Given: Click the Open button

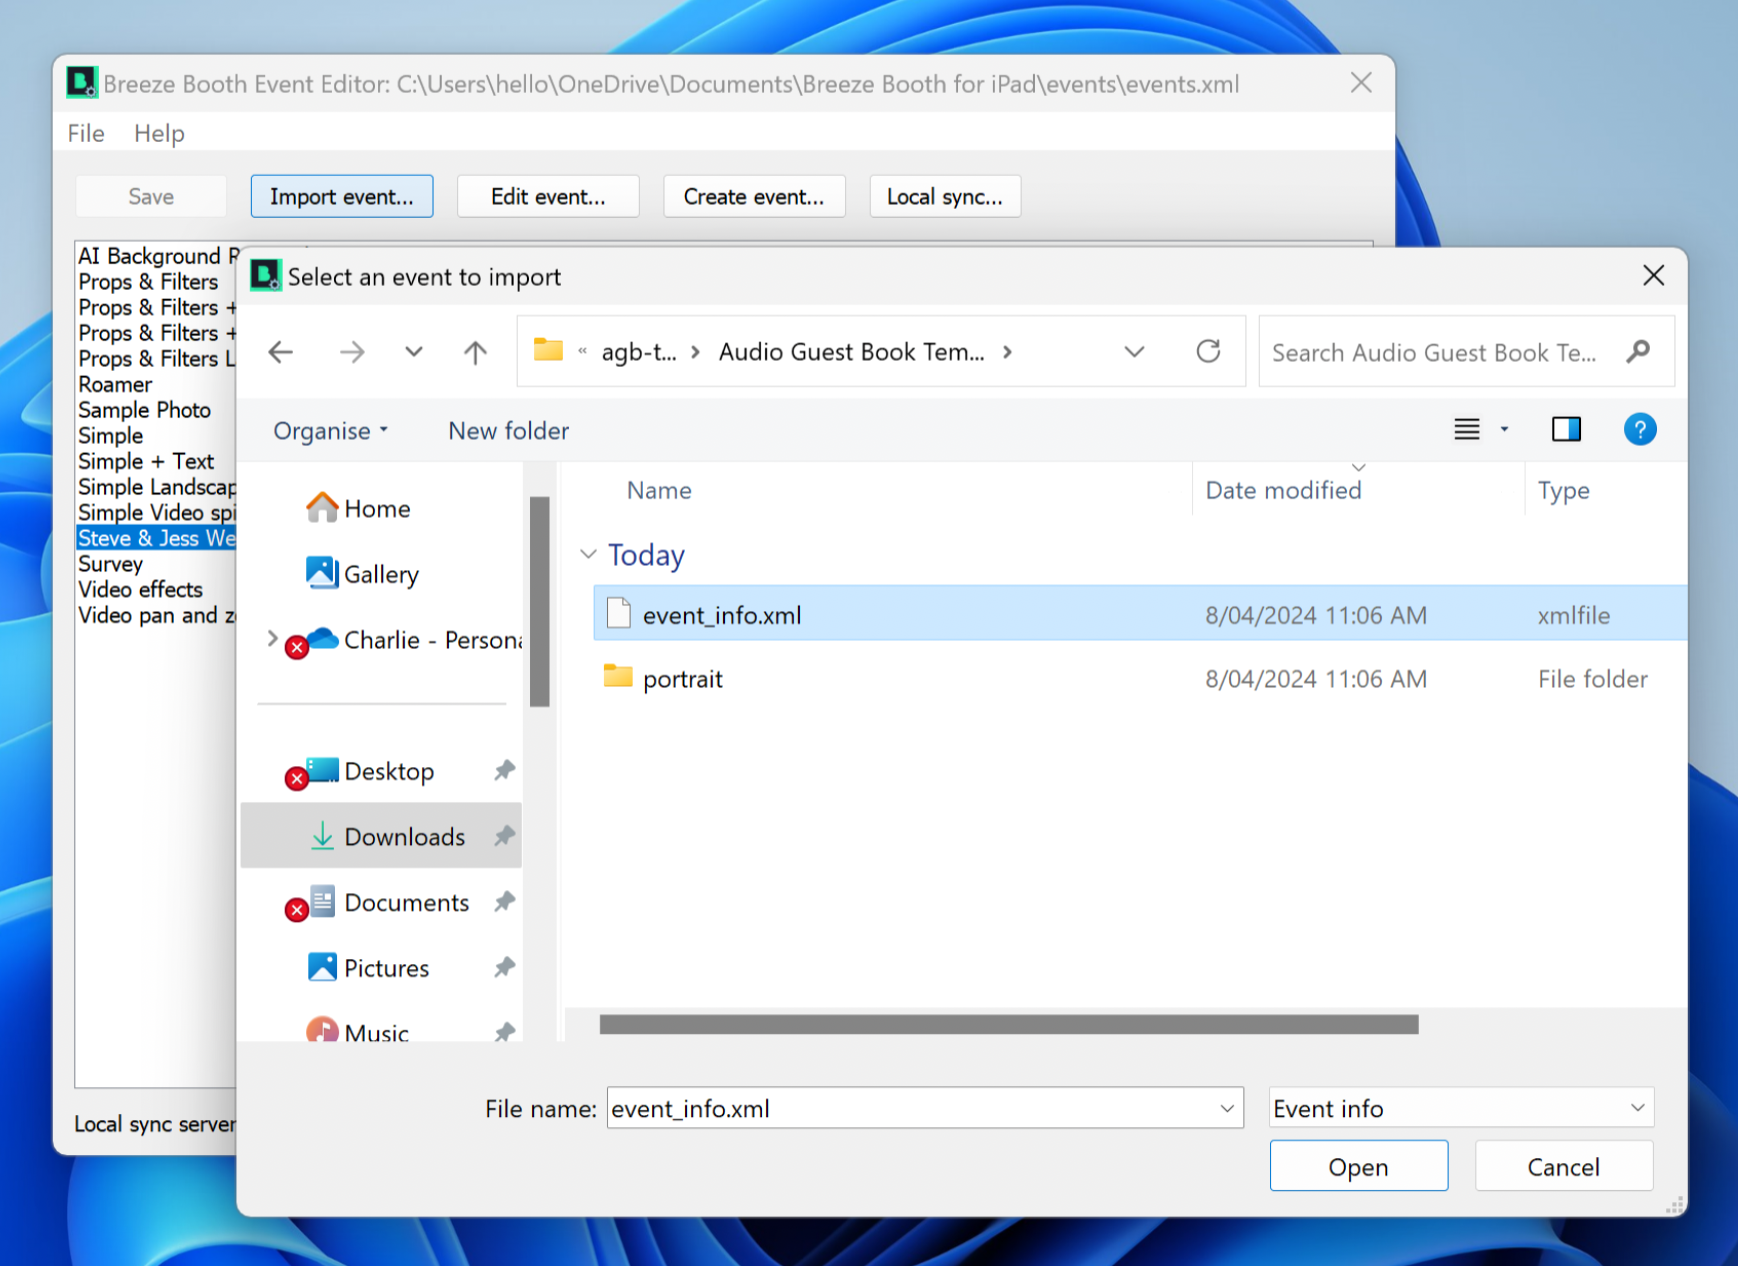Looking at the screenshot, I should tap(1358, 1167).
